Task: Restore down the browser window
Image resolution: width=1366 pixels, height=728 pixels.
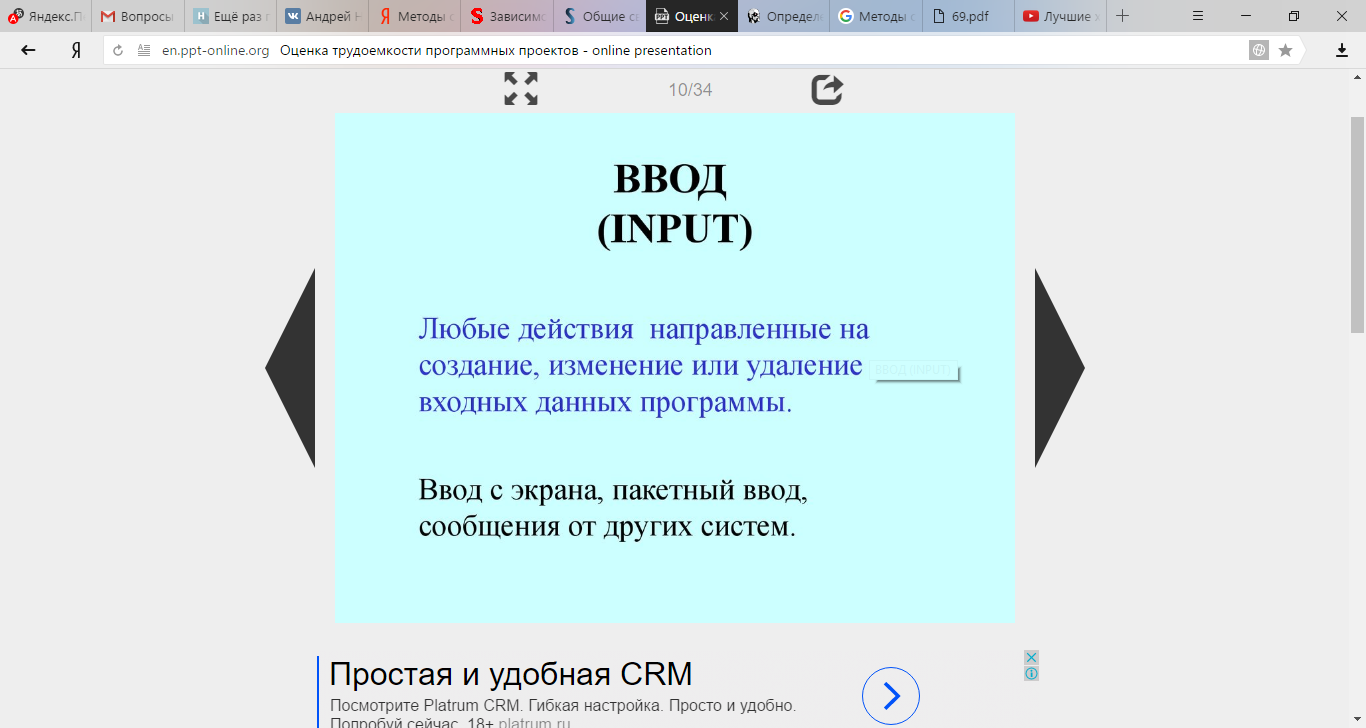Action: point(1294,16)
